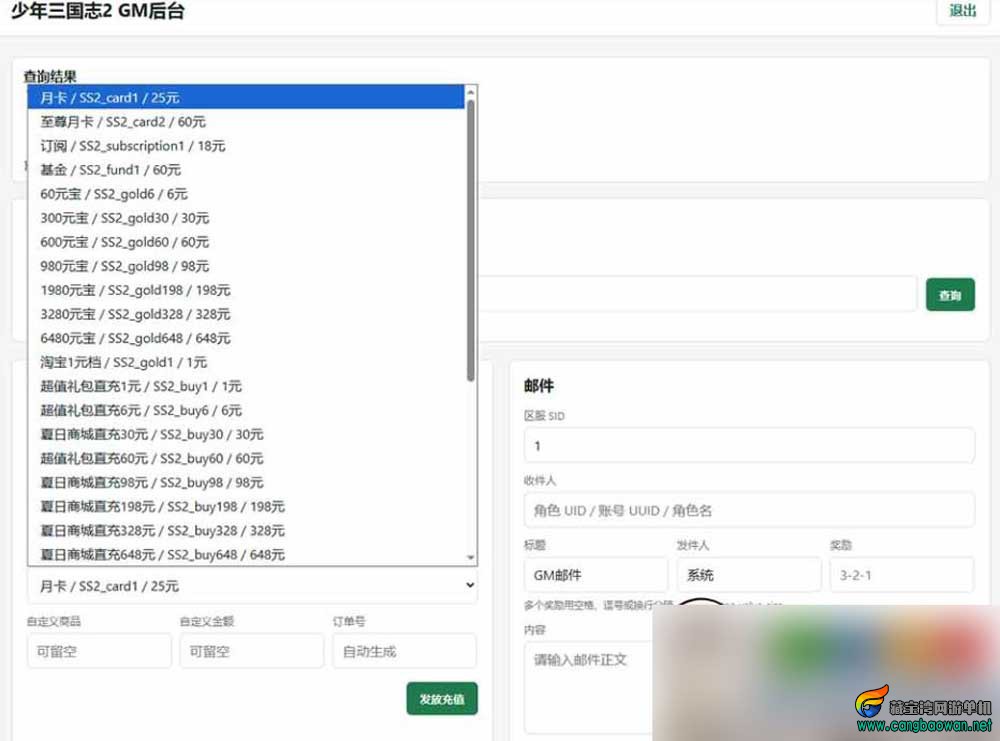The image size is (1000, 741).
Task: Choose 夏日商城直充648元 / SS2_buy648 option
Action: (246, 555)
